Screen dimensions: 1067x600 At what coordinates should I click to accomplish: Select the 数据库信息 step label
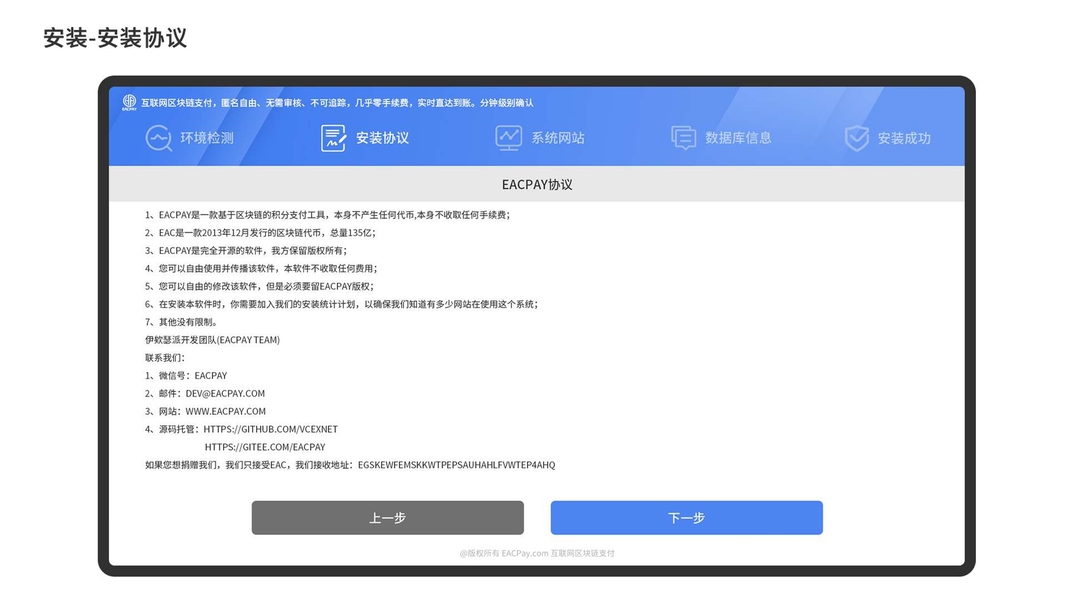[x=738, y=138]
